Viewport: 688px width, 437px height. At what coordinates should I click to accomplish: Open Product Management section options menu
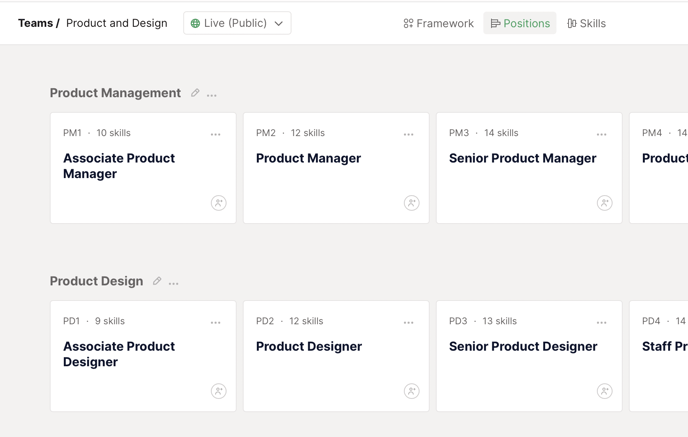[x=212, y=94]
